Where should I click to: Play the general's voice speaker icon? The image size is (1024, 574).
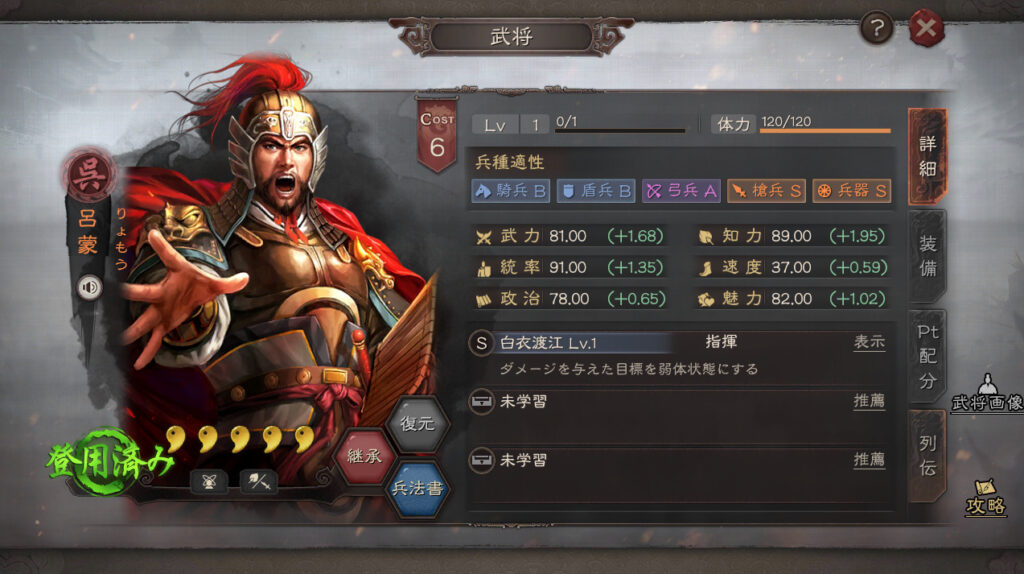coord(89,287)
